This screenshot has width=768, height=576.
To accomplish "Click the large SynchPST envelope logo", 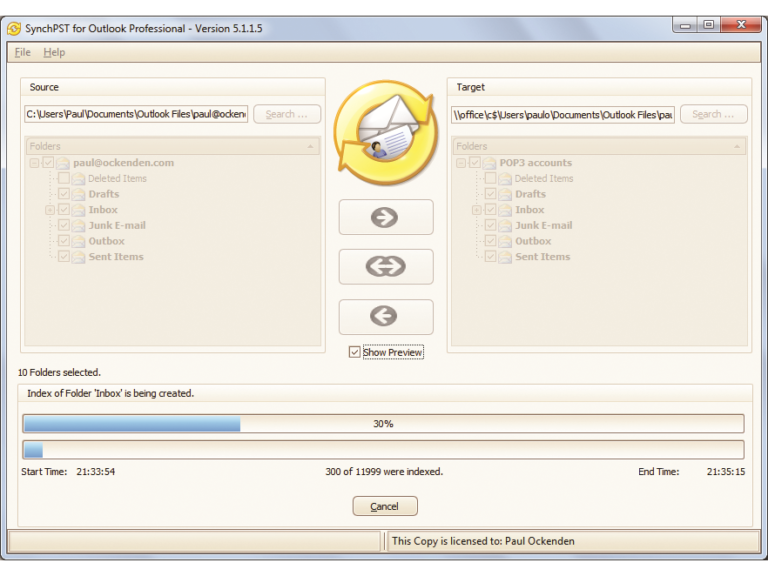I will point(385,133).
